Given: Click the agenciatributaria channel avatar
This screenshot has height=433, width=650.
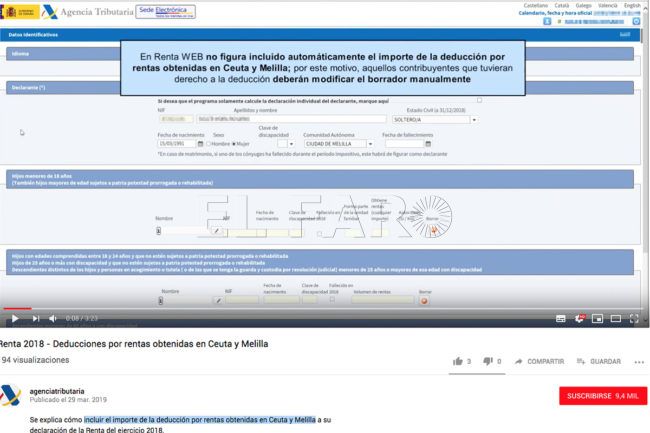Looking at the screenshot, I should [x=10, y=395].
